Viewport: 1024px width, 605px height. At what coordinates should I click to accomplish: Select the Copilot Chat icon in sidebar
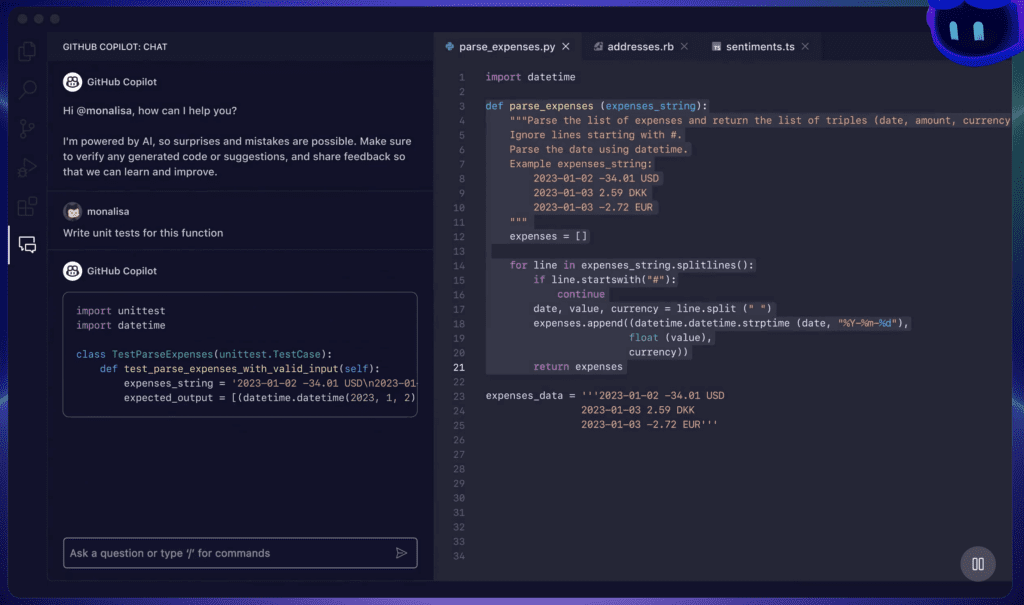pos(27,244)
